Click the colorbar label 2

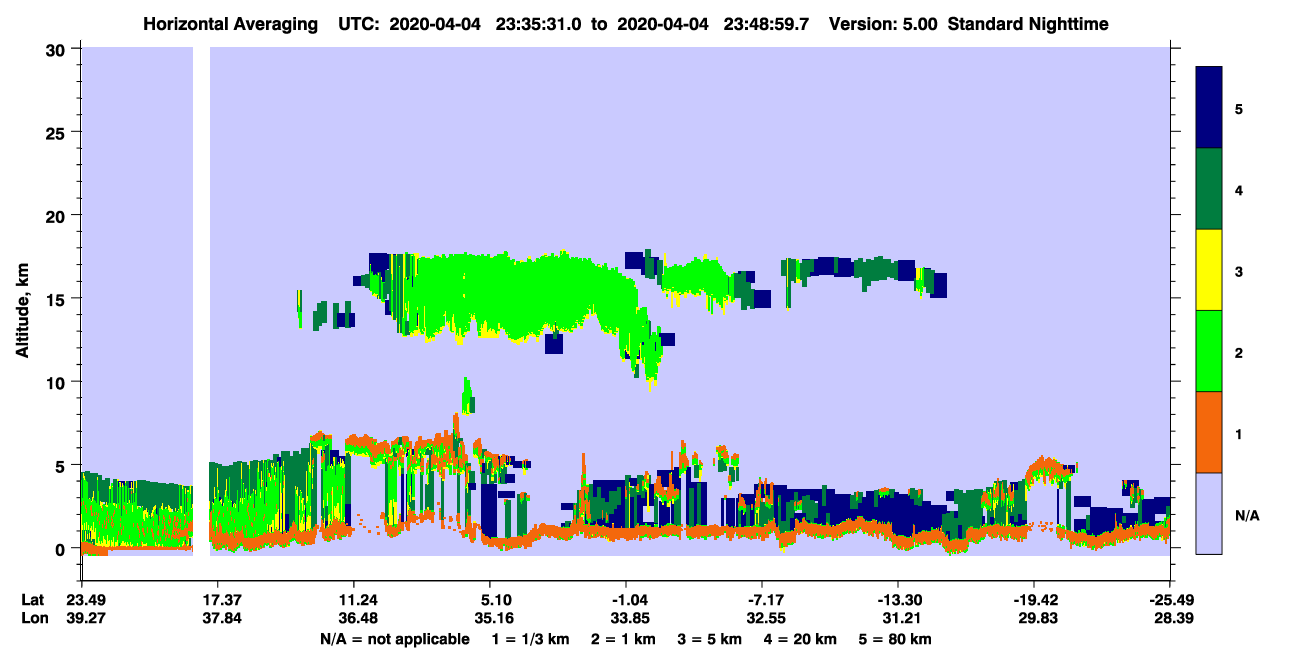[1239, 352]
